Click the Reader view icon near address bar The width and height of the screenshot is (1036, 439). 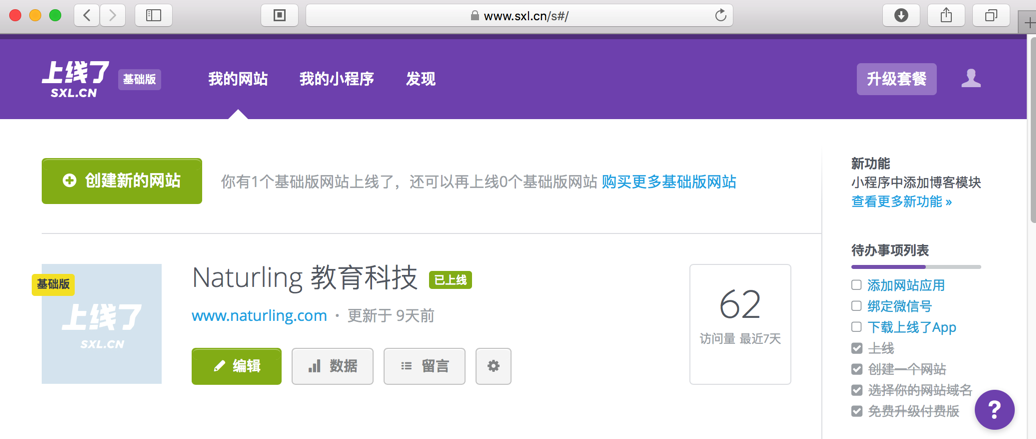point(279,15)
